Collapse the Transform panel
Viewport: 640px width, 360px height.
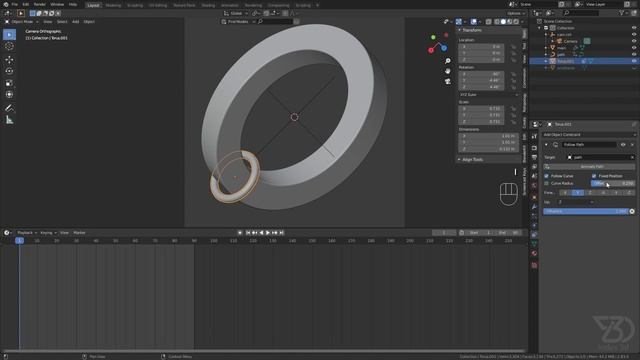pos(460,30)
